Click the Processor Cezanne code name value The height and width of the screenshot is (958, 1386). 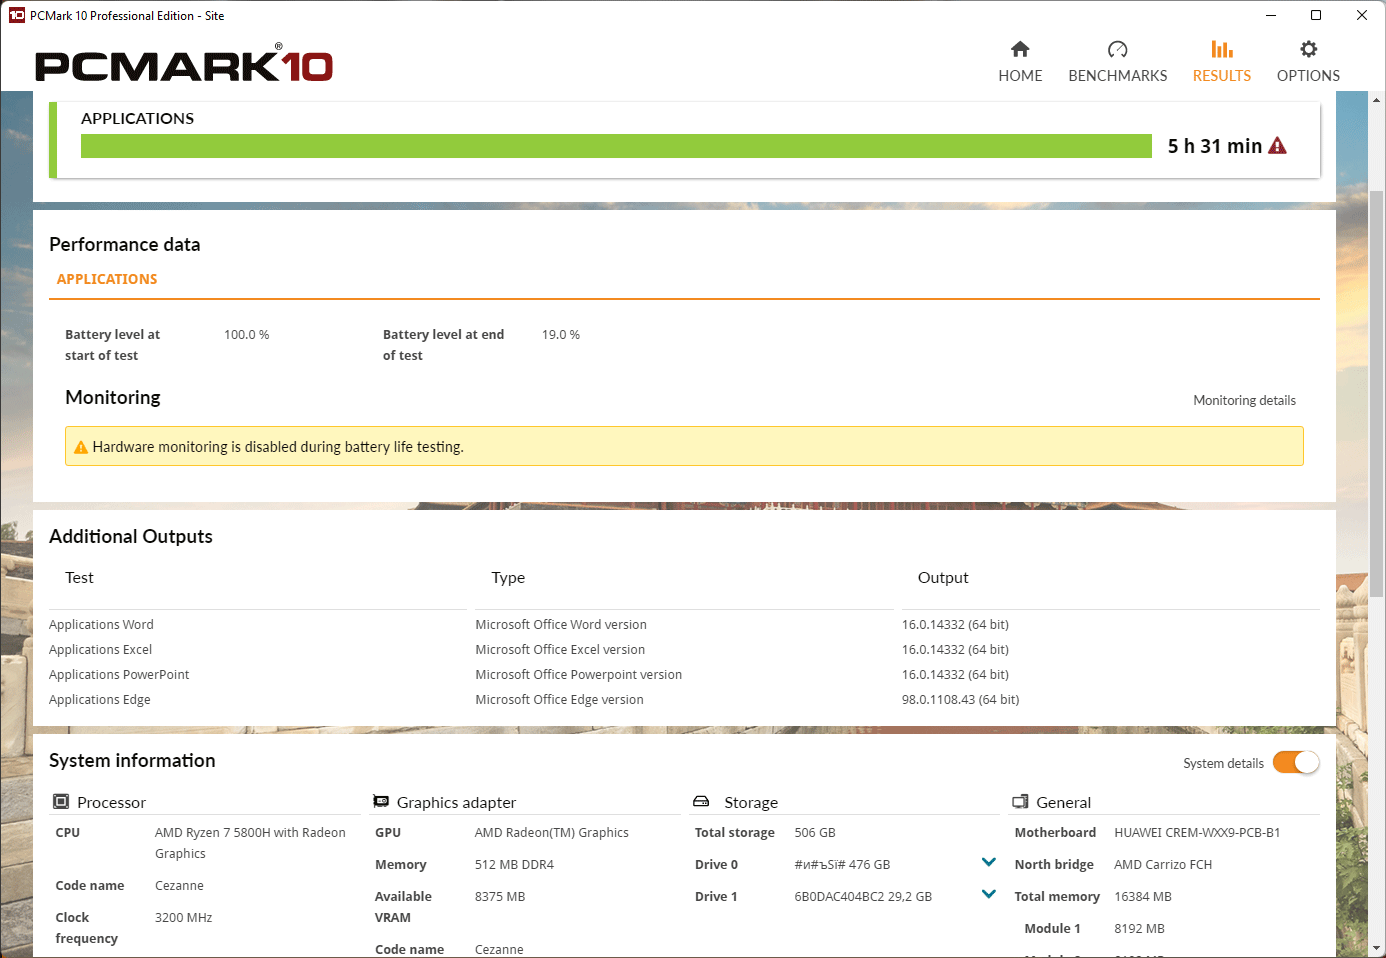(179, 886)
